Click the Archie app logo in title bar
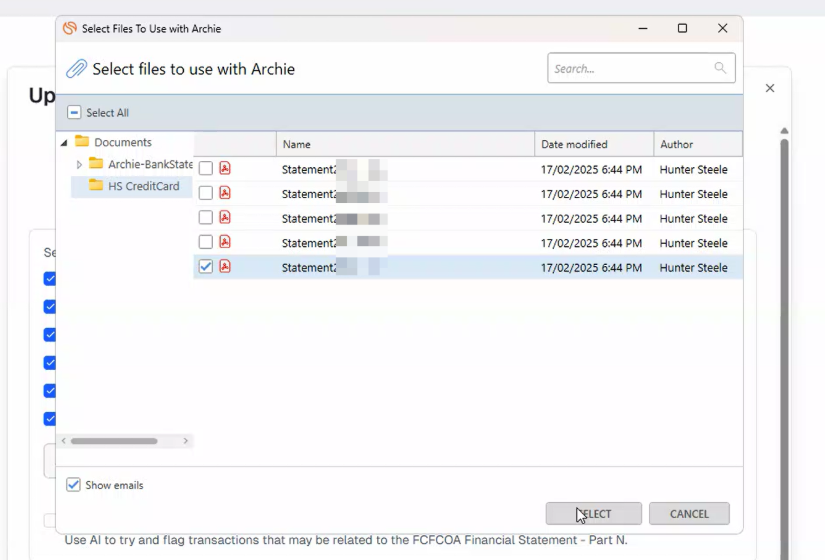825x560 pixels. 69,28
